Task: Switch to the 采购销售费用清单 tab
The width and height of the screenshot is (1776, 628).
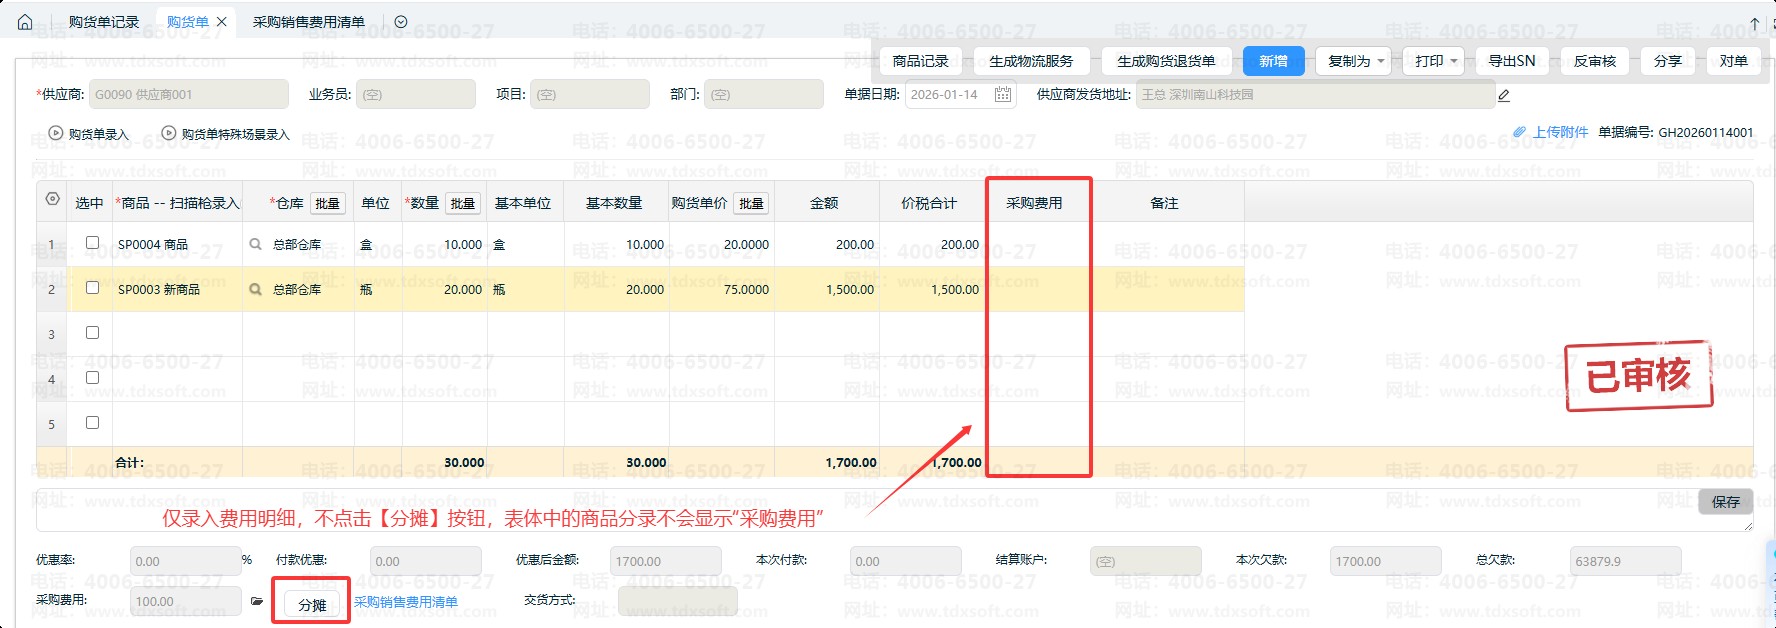Action: 308,22
